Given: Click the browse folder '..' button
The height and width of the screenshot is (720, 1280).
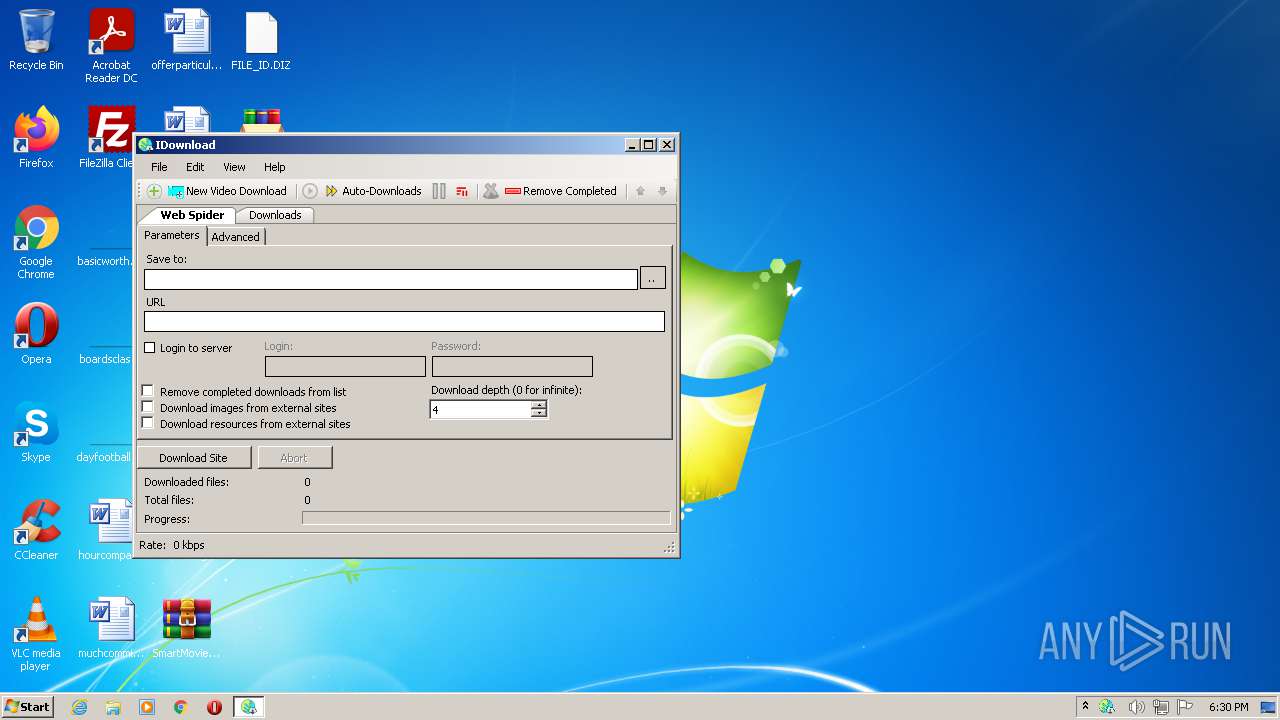Looking at the screenshot, I should tap(652, 279).
